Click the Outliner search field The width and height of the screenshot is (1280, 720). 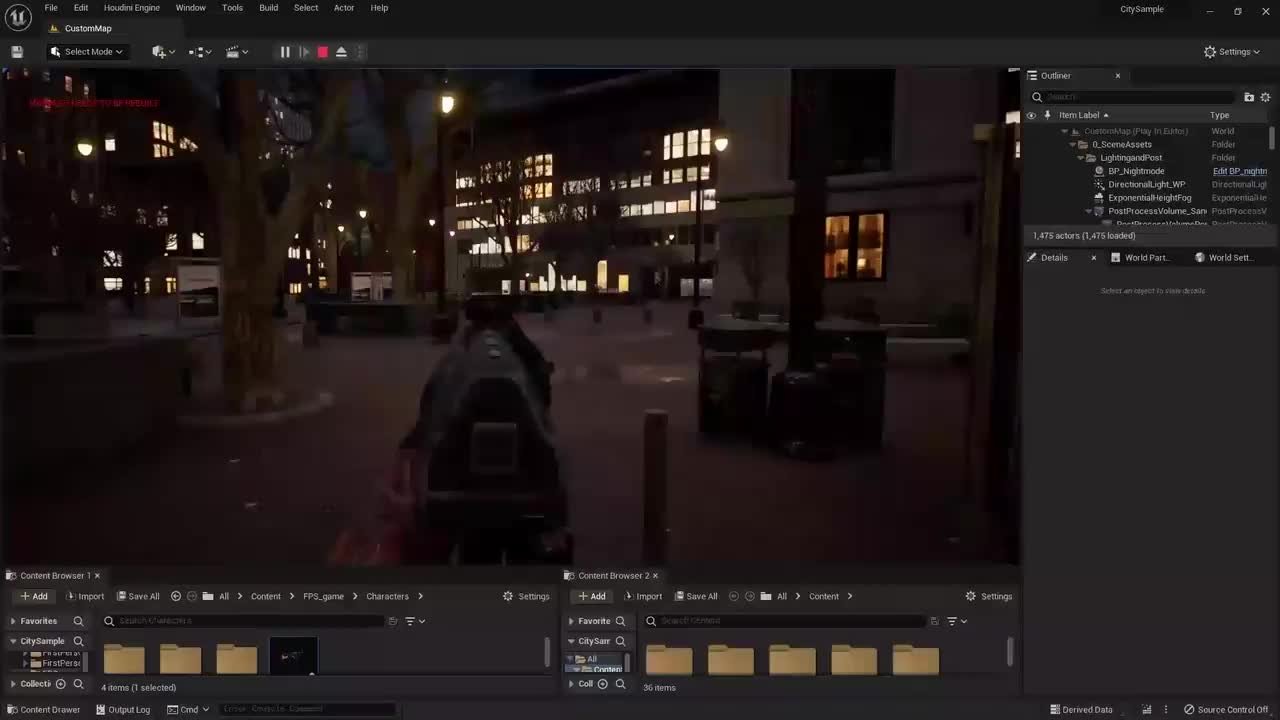[1134, 97]
